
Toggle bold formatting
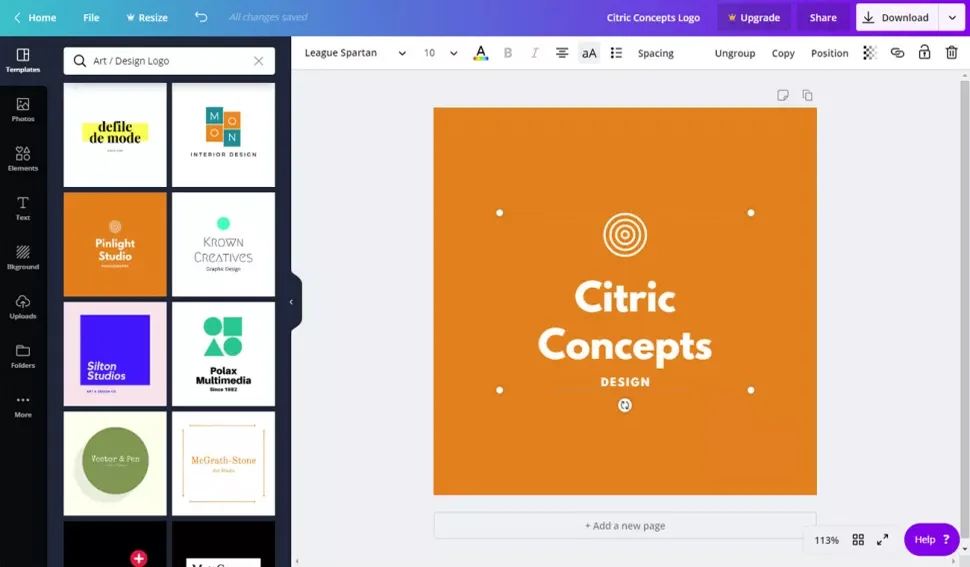508,53
